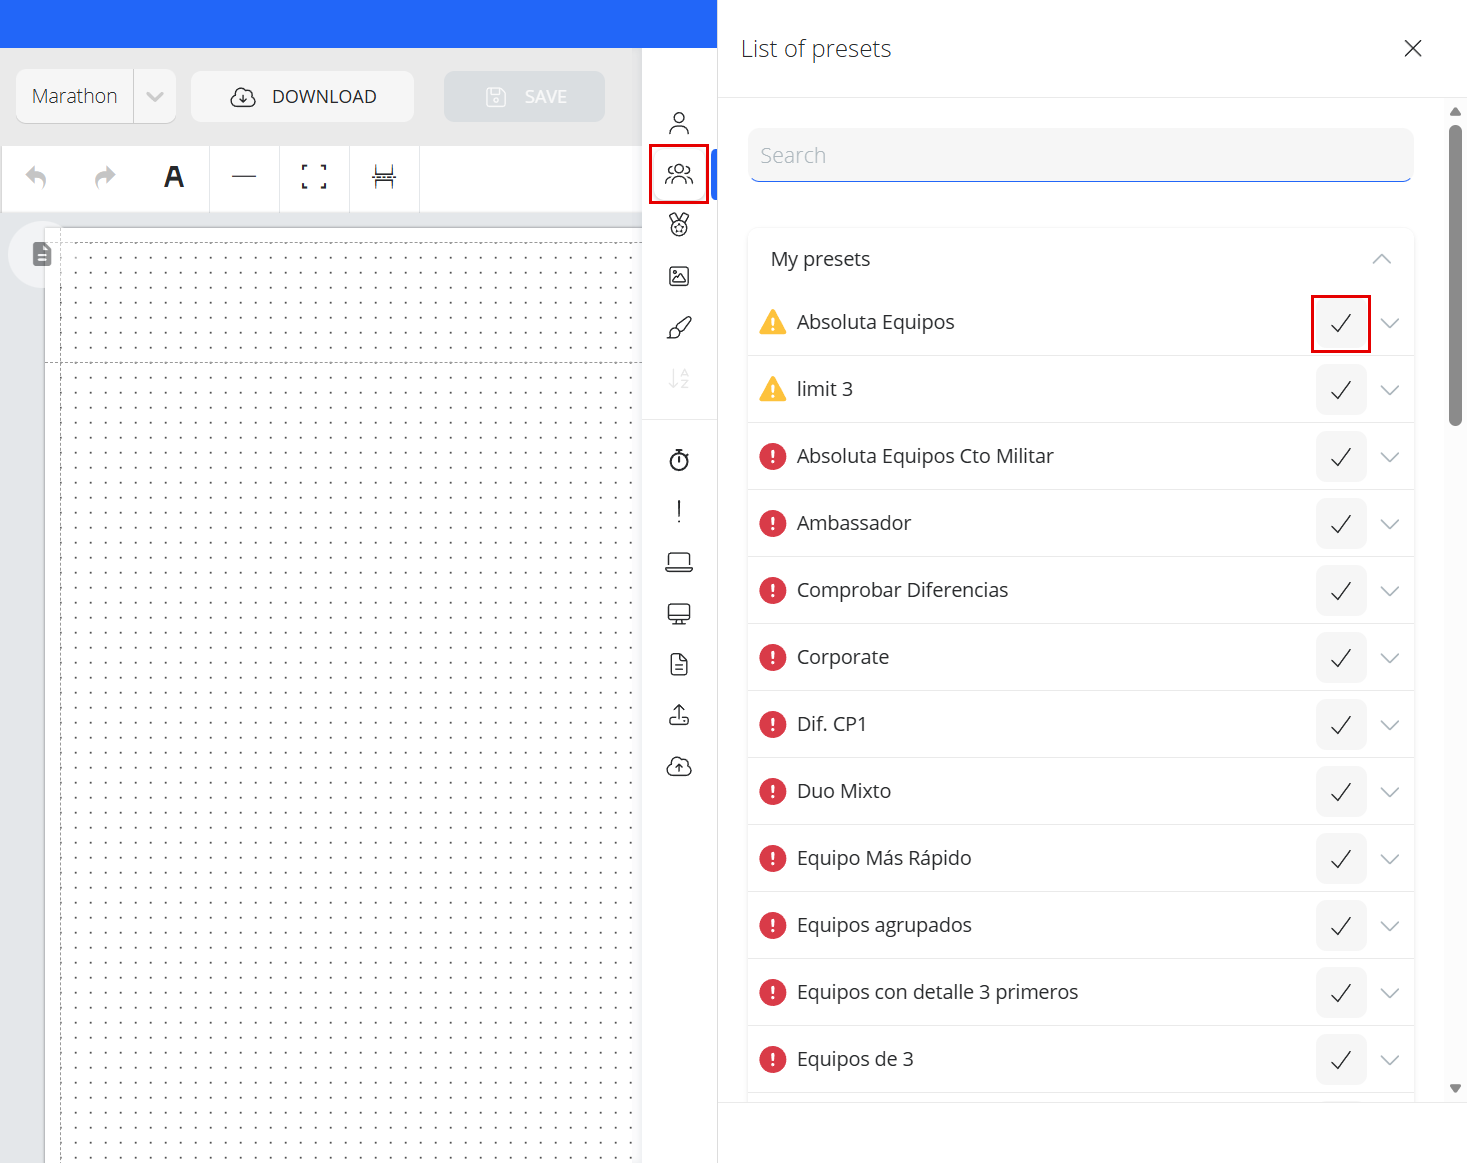Open the document page sidebar icon

point(679,664)
